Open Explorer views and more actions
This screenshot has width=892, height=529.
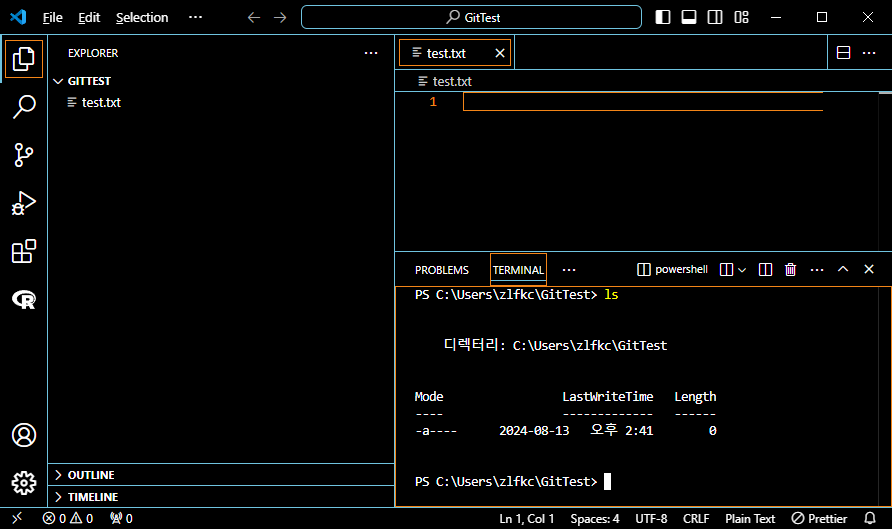[371, 53]
